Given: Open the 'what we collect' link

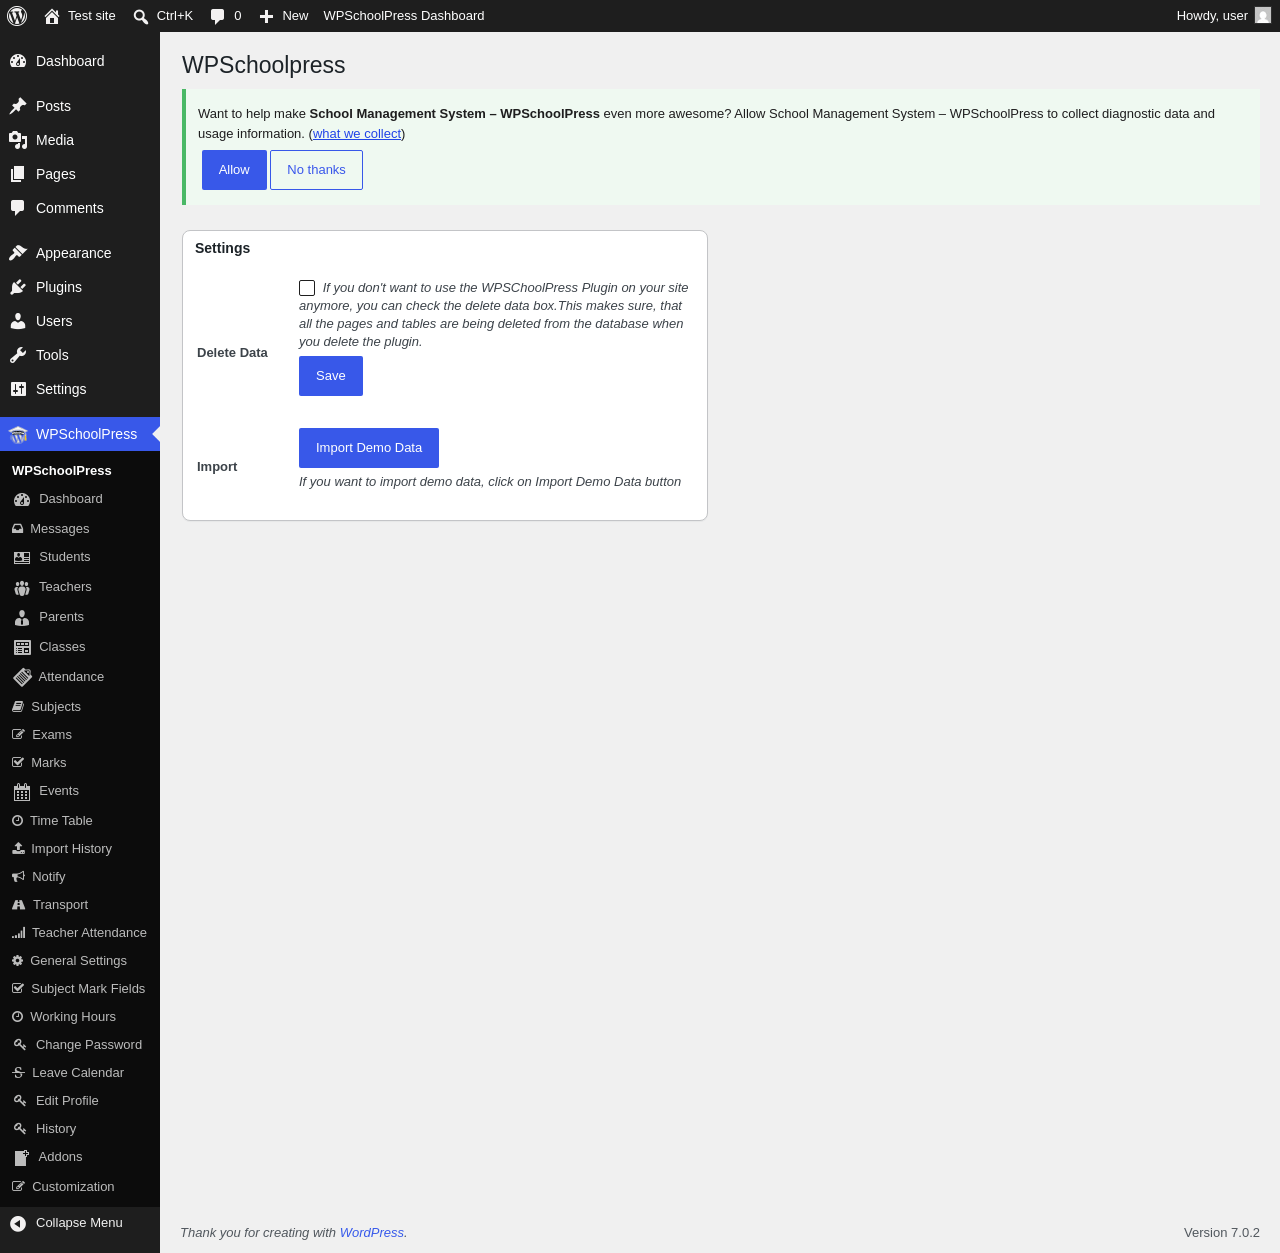Looking at the screenshot, I should coord(357,134).
